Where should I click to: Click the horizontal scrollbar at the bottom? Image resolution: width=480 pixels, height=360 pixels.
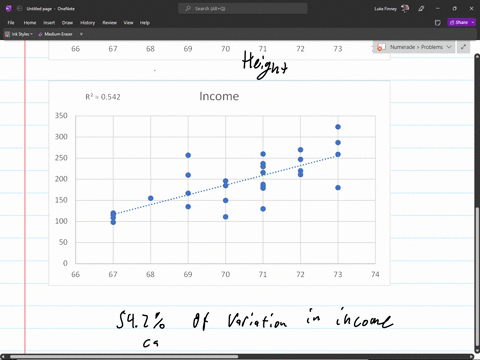124,357
